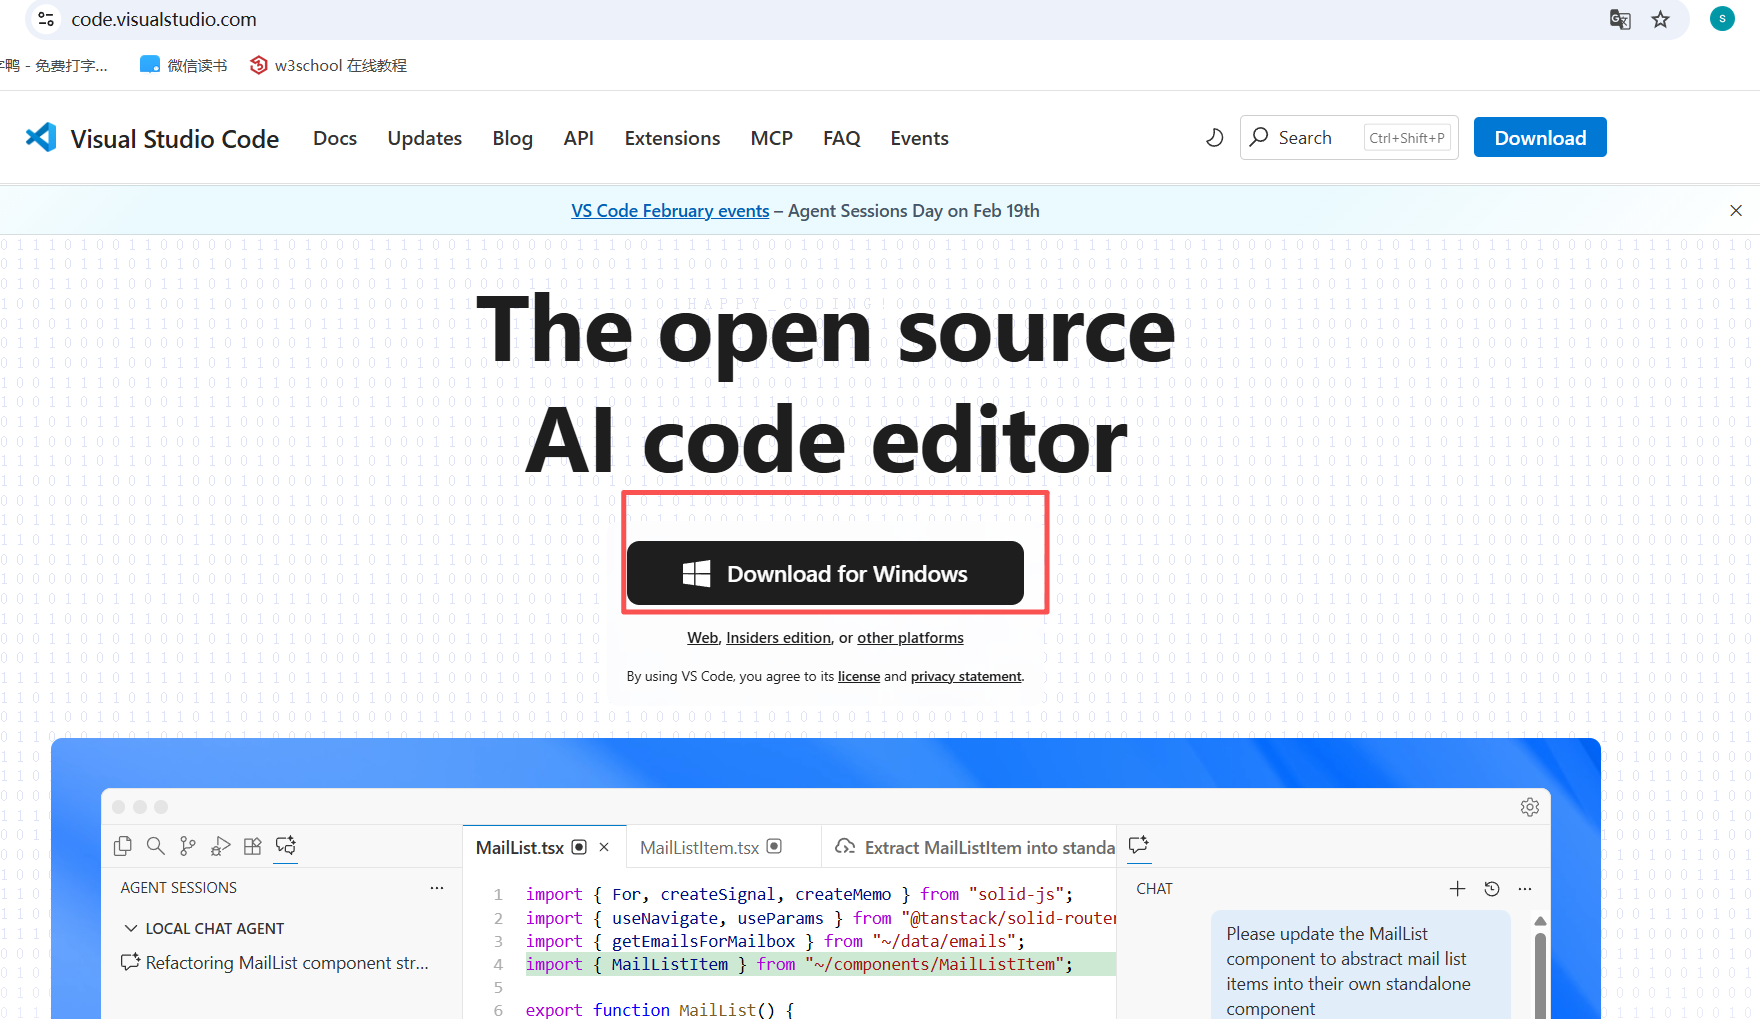The height and width of the screenshot is (1019, 1760).
Task: Open the Insiders edition link
Action: click(x=779, y=638)
